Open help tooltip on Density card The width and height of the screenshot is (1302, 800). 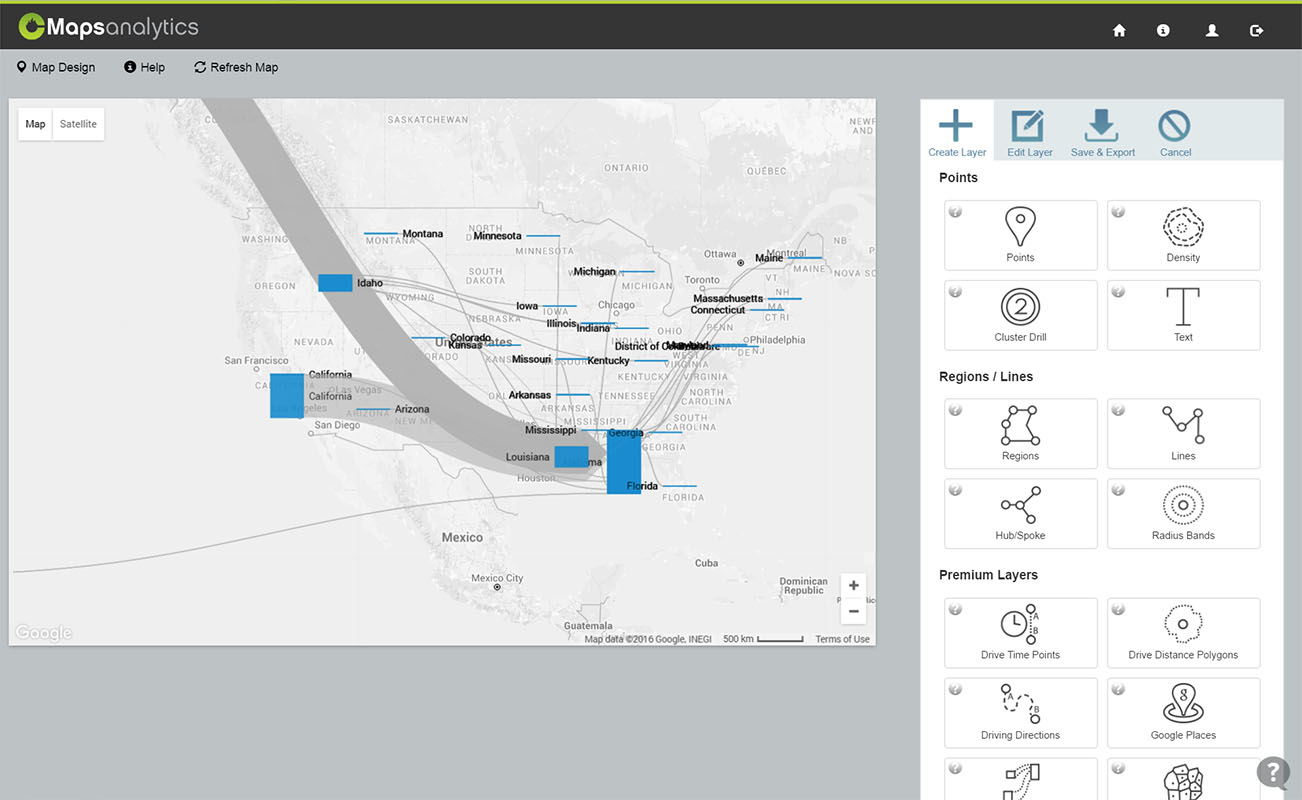tap(1118, 212)
